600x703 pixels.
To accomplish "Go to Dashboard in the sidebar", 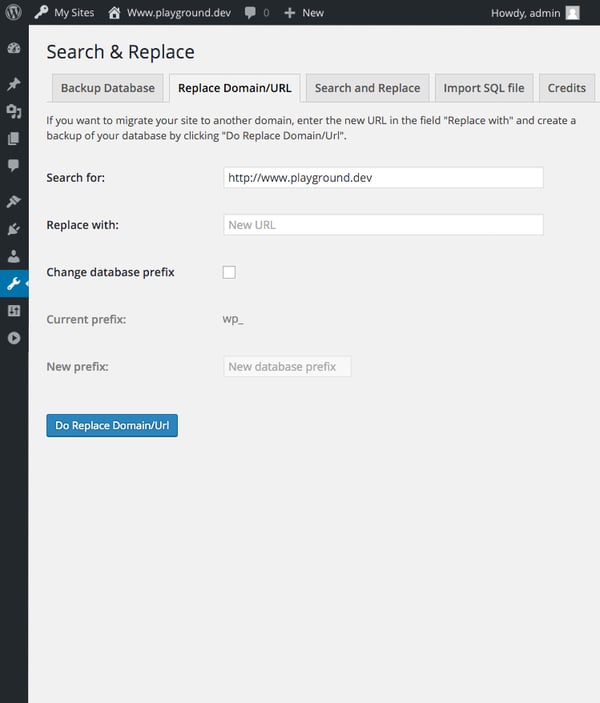I will 14,48.
